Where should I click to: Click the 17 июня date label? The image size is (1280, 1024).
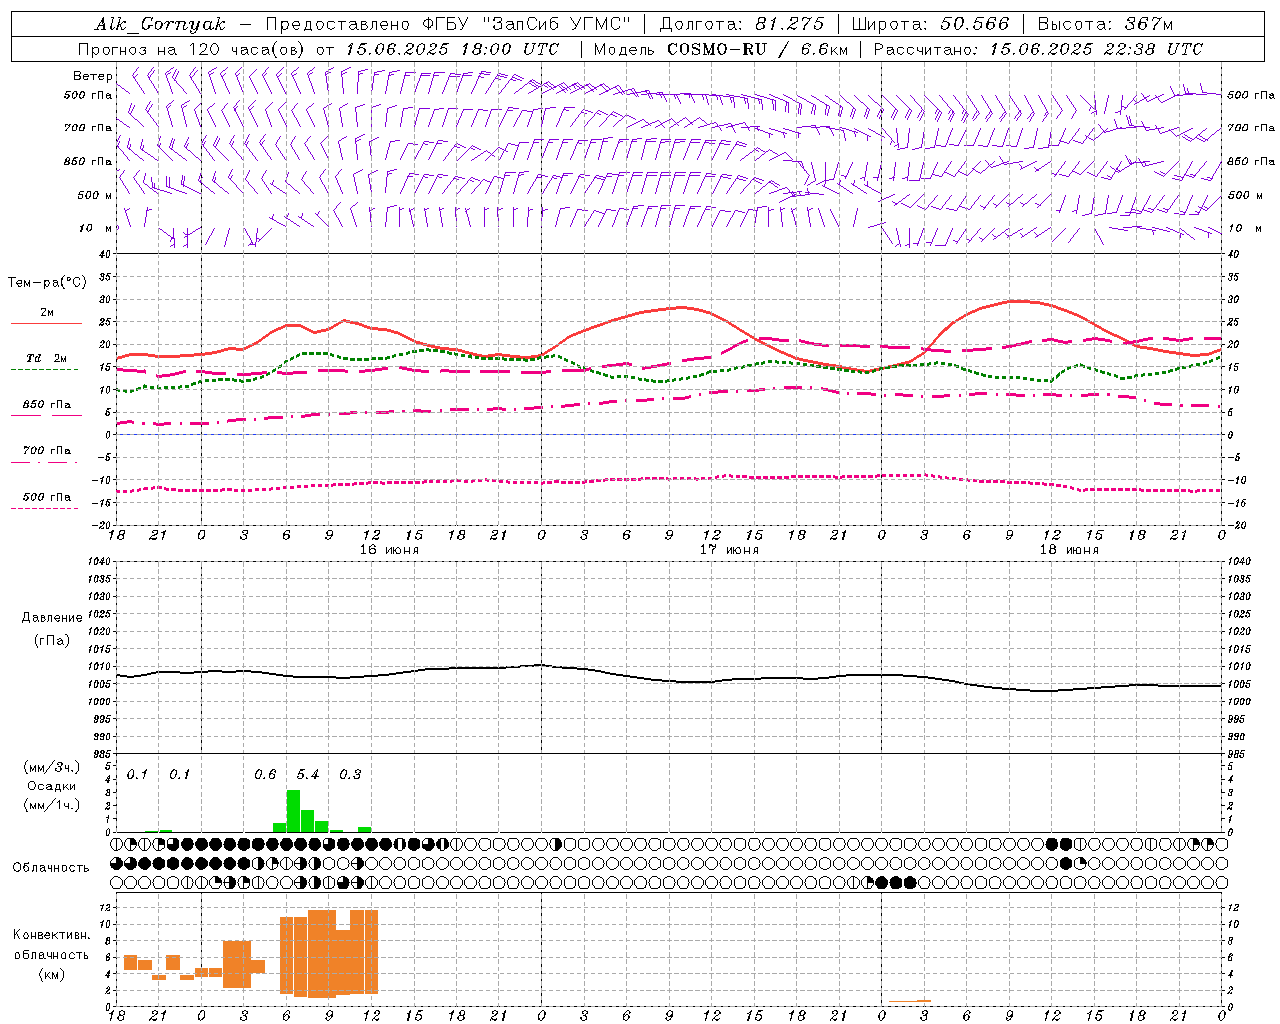(x=729, y=550)
